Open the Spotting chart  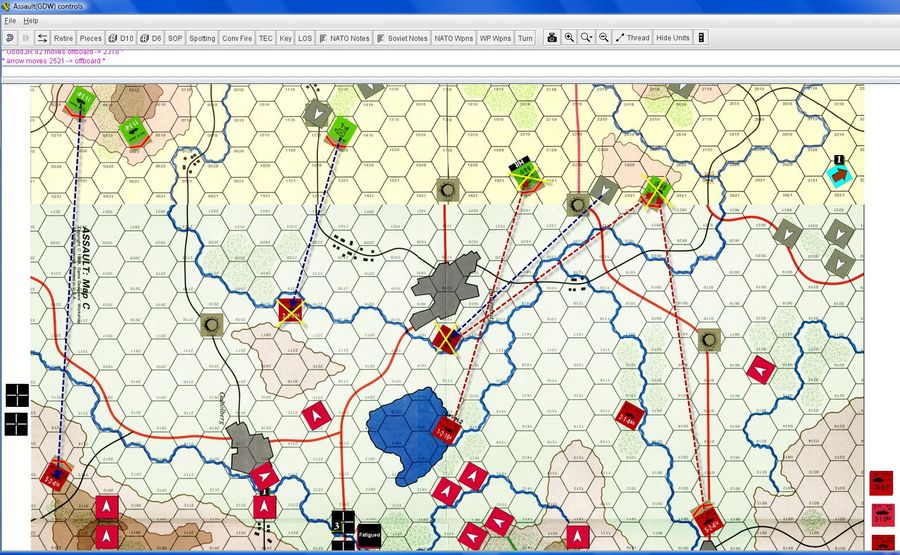pyautogui.click(x=202, y=38)
